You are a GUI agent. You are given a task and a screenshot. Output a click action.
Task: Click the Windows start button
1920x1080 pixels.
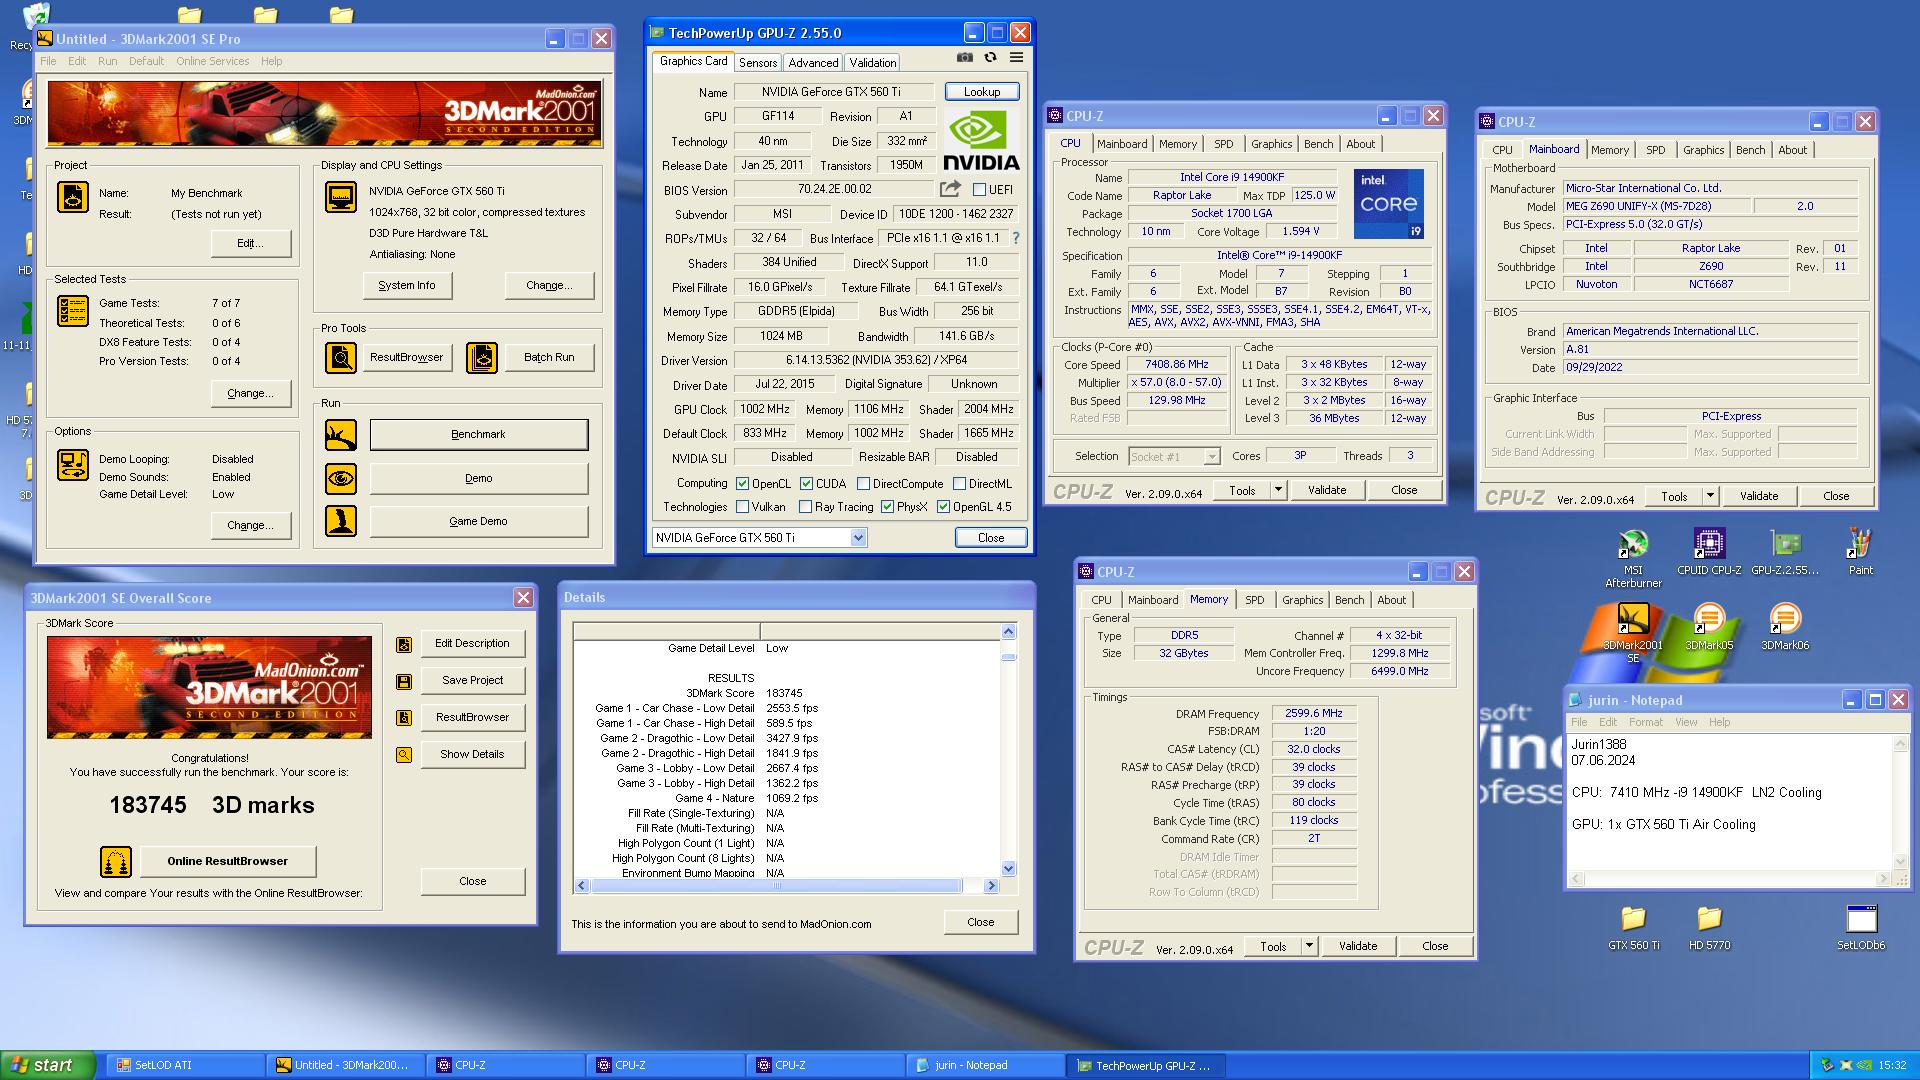click(48, 1065)
